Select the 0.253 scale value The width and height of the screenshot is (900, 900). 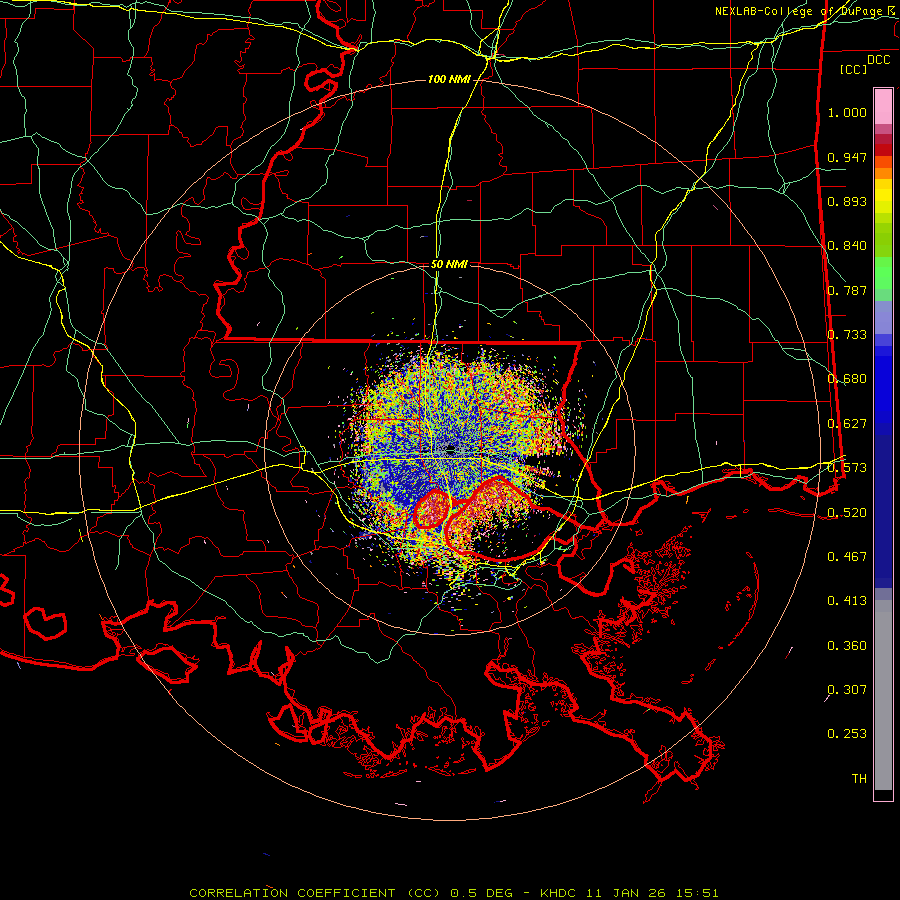(x=847, y=734)
